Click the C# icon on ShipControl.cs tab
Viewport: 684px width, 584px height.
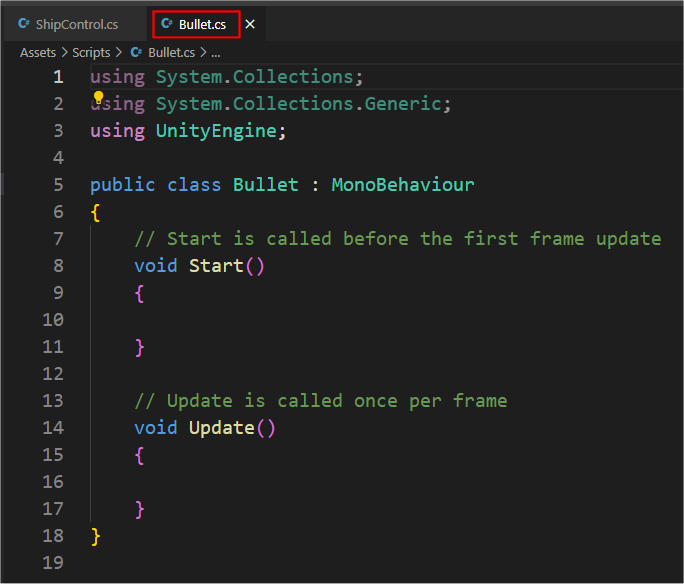point(24,24)
